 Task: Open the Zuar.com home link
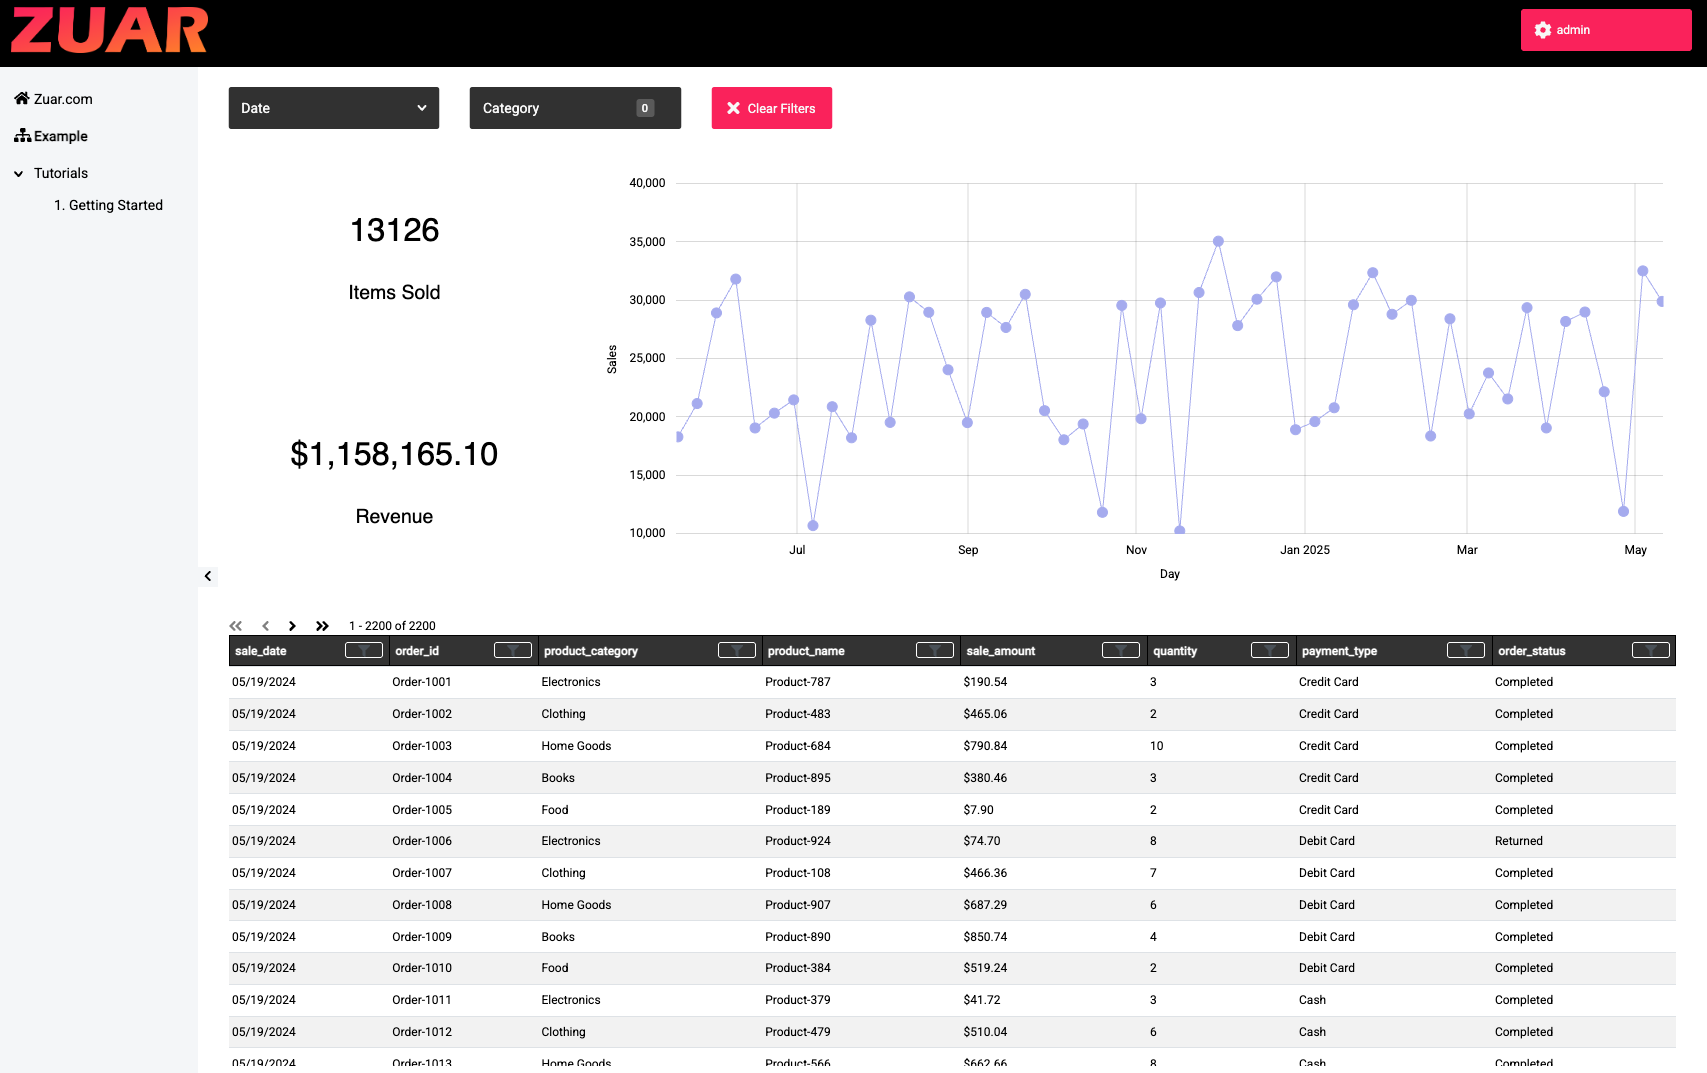tap(63, 99)
